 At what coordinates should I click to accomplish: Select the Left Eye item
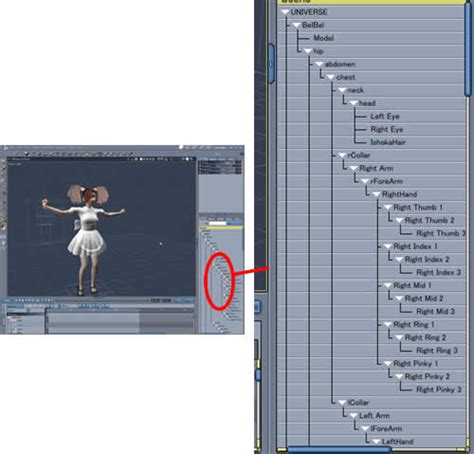[385, 116]
